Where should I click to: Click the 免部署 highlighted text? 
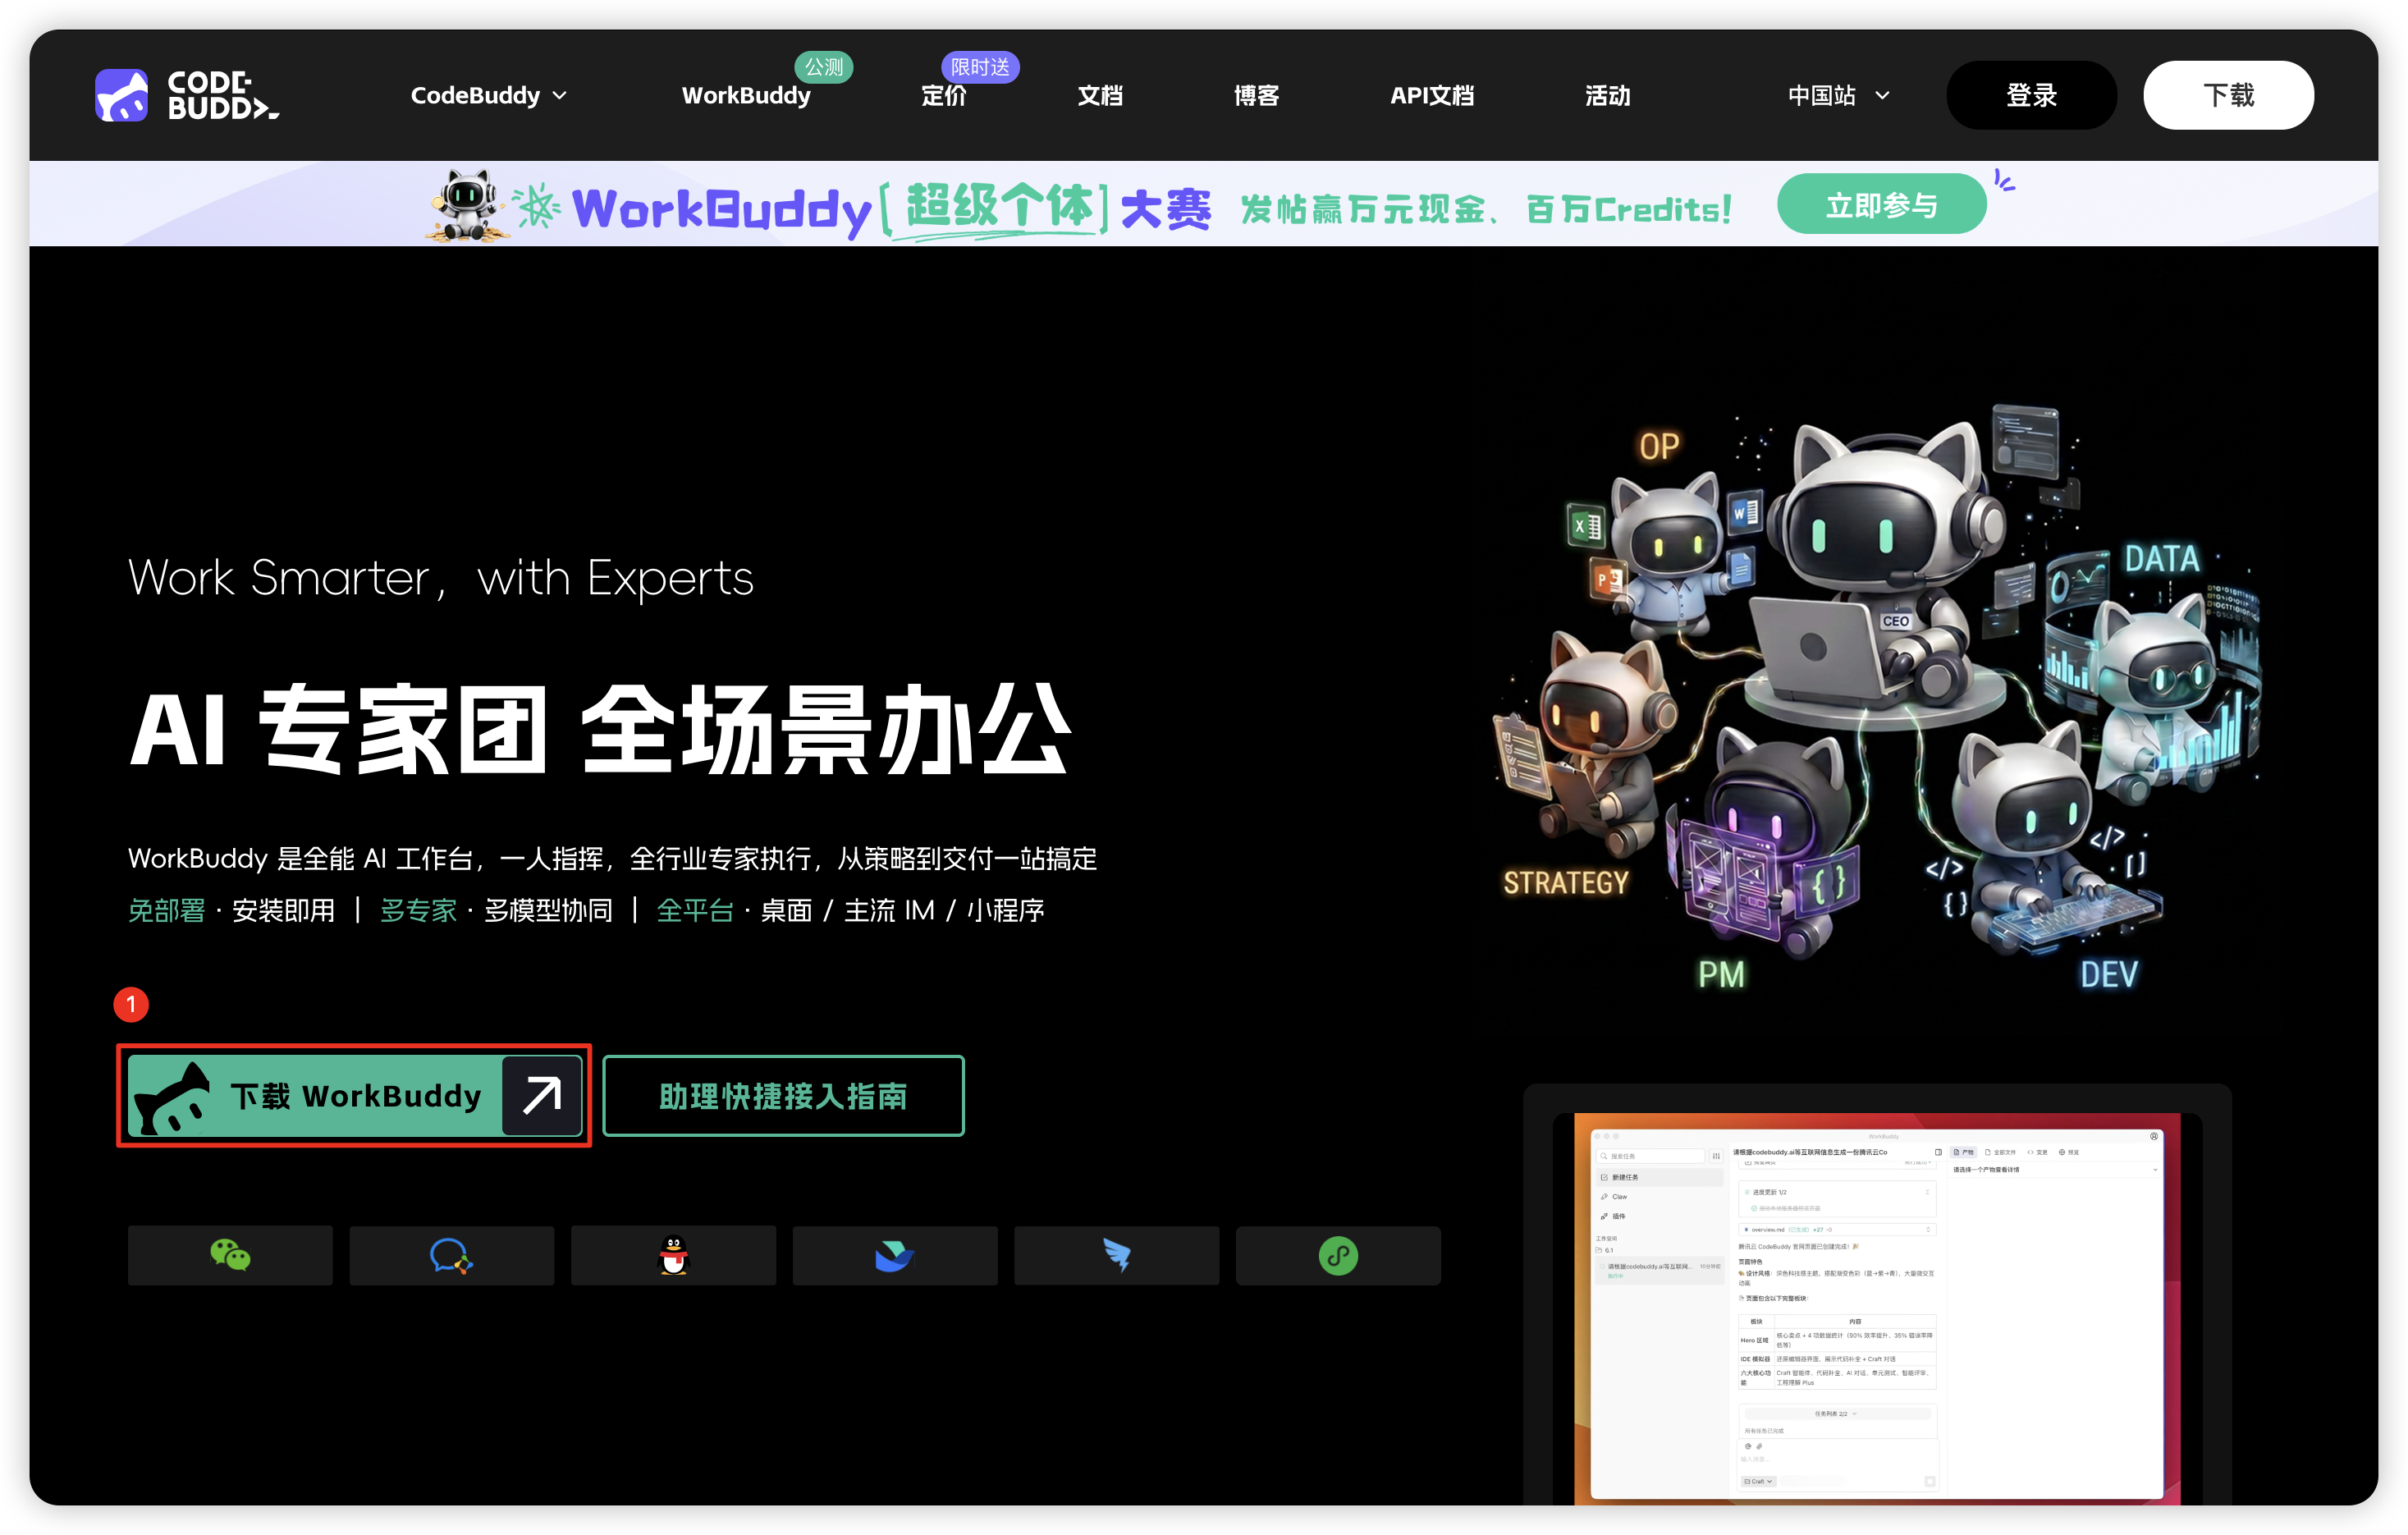tap(166, 910)
